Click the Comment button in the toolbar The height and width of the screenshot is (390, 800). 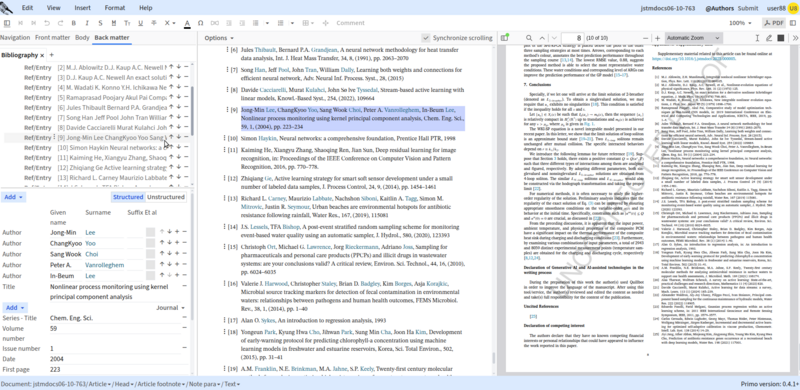tap(350, 23)
